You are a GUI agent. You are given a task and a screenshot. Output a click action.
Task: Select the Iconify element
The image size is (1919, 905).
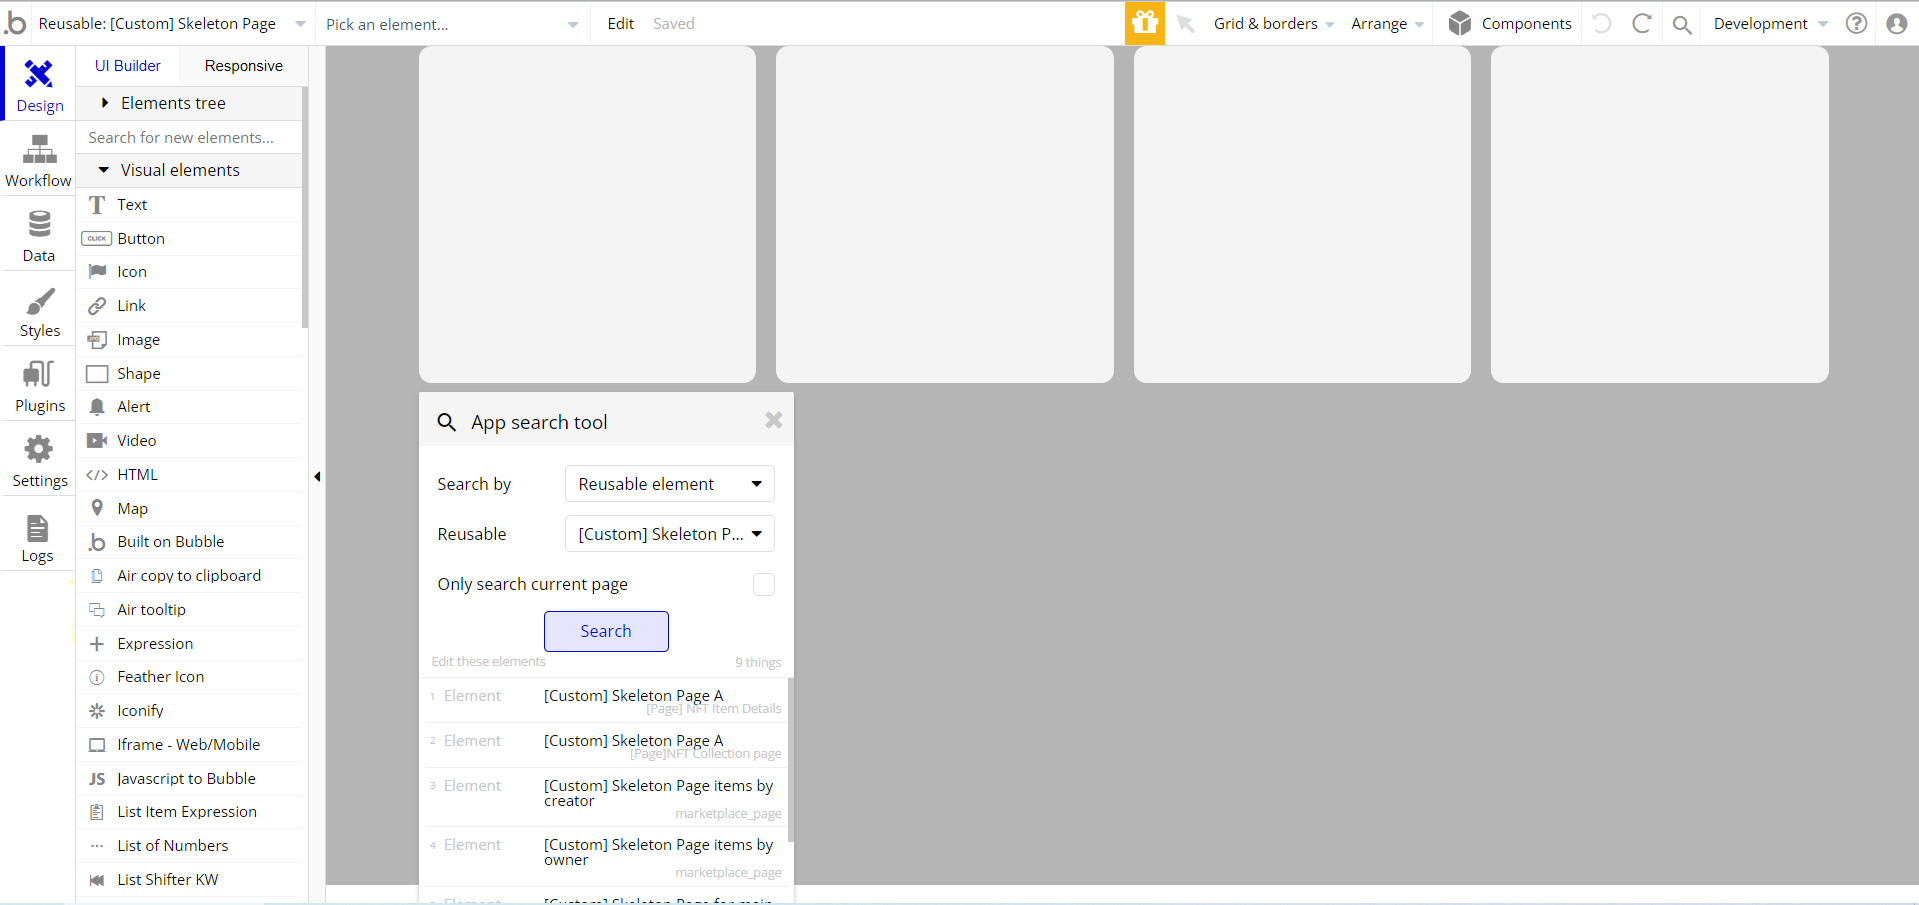pos(189,711)
